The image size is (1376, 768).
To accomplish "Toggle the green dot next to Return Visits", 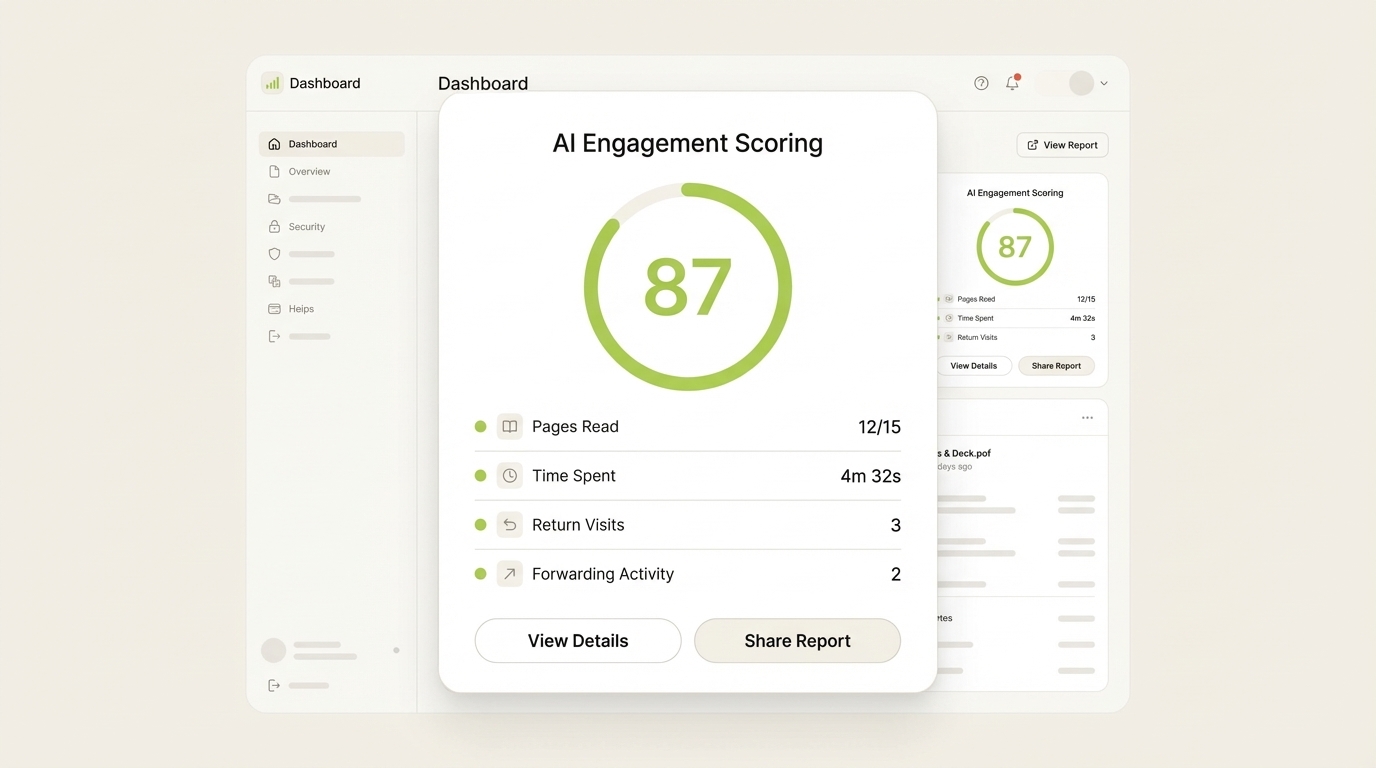I will pyautogui.click(x=480, y=524).
